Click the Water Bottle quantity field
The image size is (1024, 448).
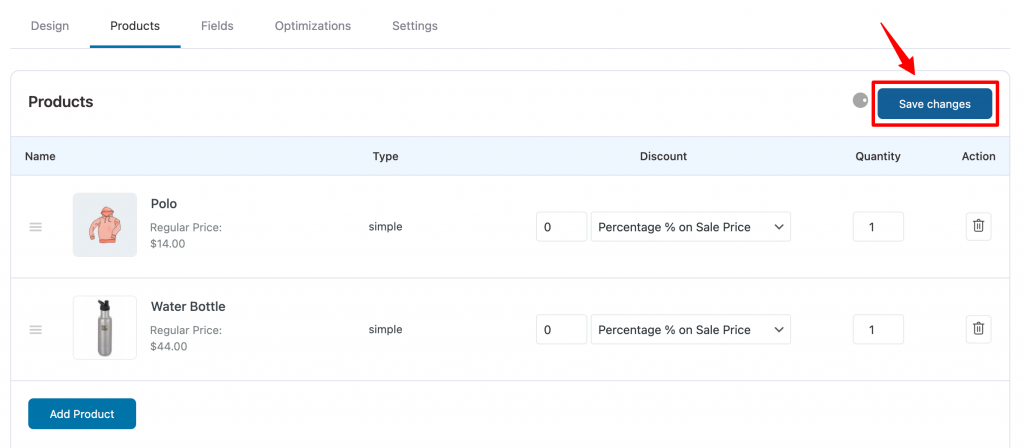878,329
